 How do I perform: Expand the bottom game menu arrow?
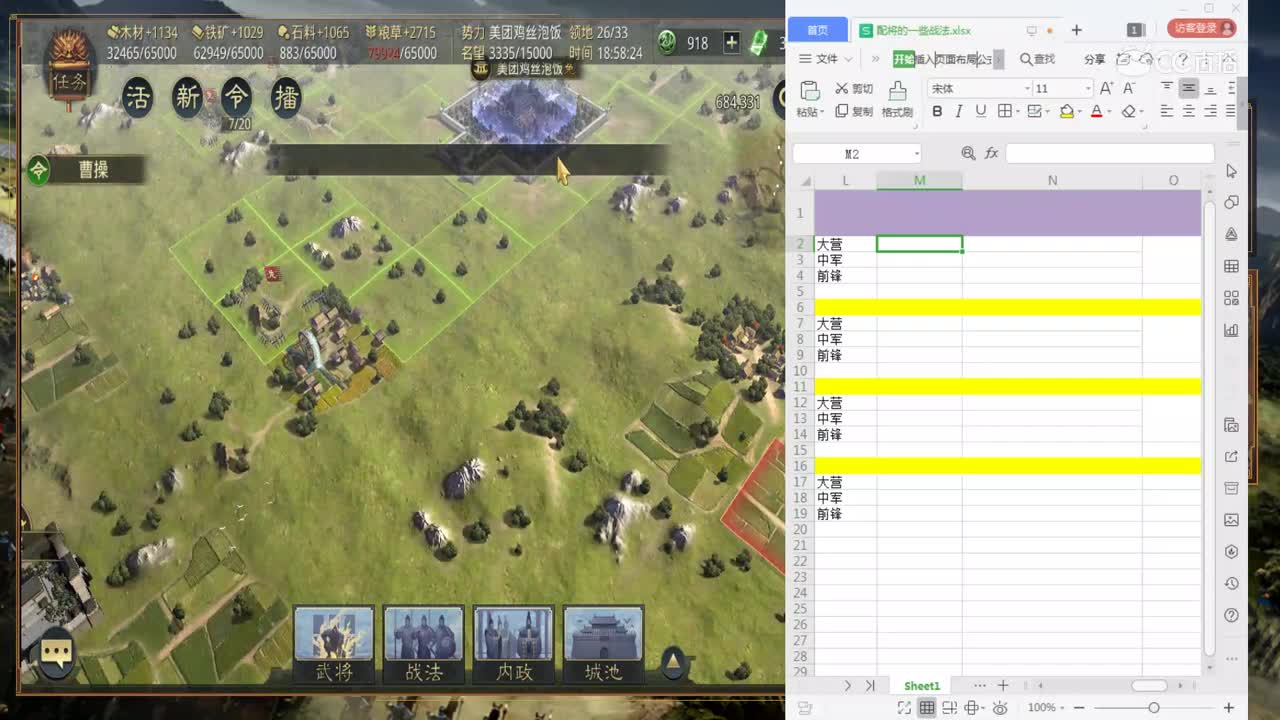click(x=674, y=661)
